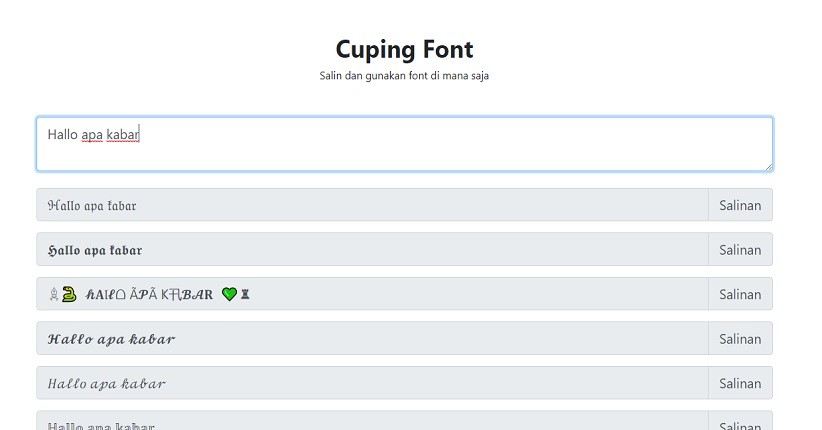Click the partially visible bottom Salinan button

740,424
